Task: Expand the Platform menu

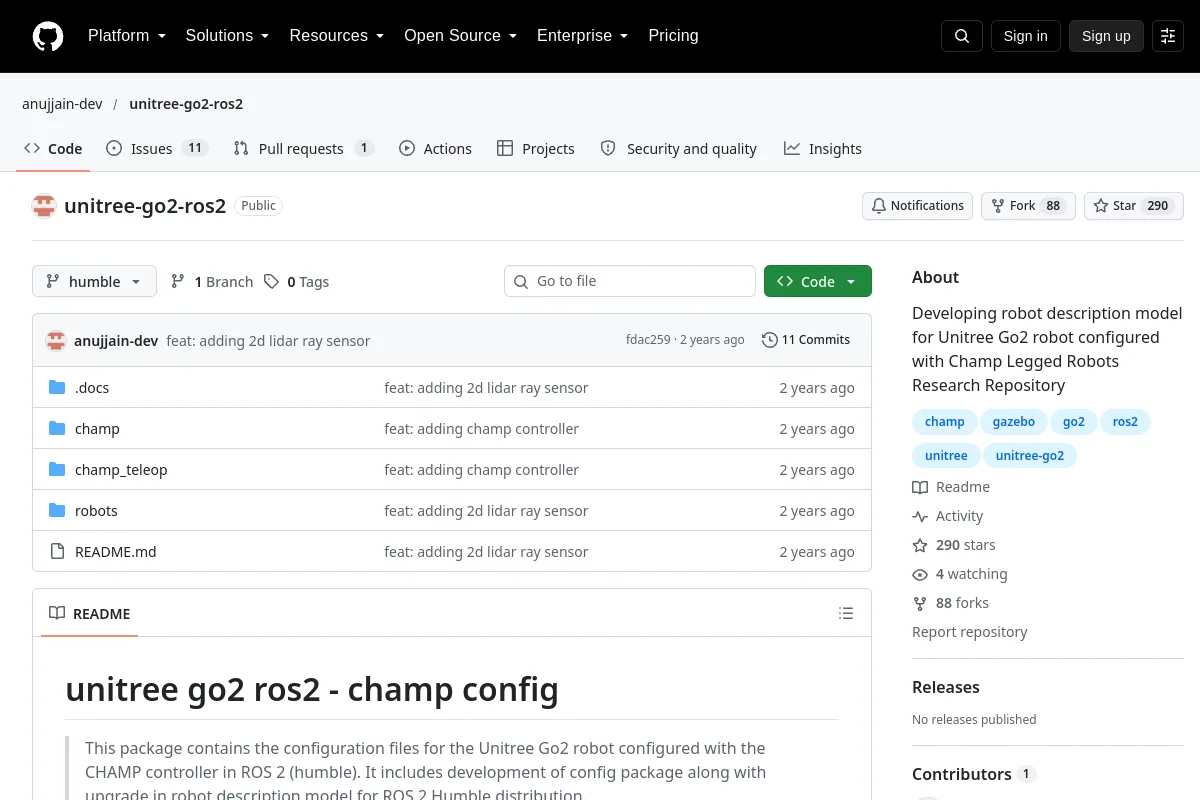Action: [x=127, y=36]
